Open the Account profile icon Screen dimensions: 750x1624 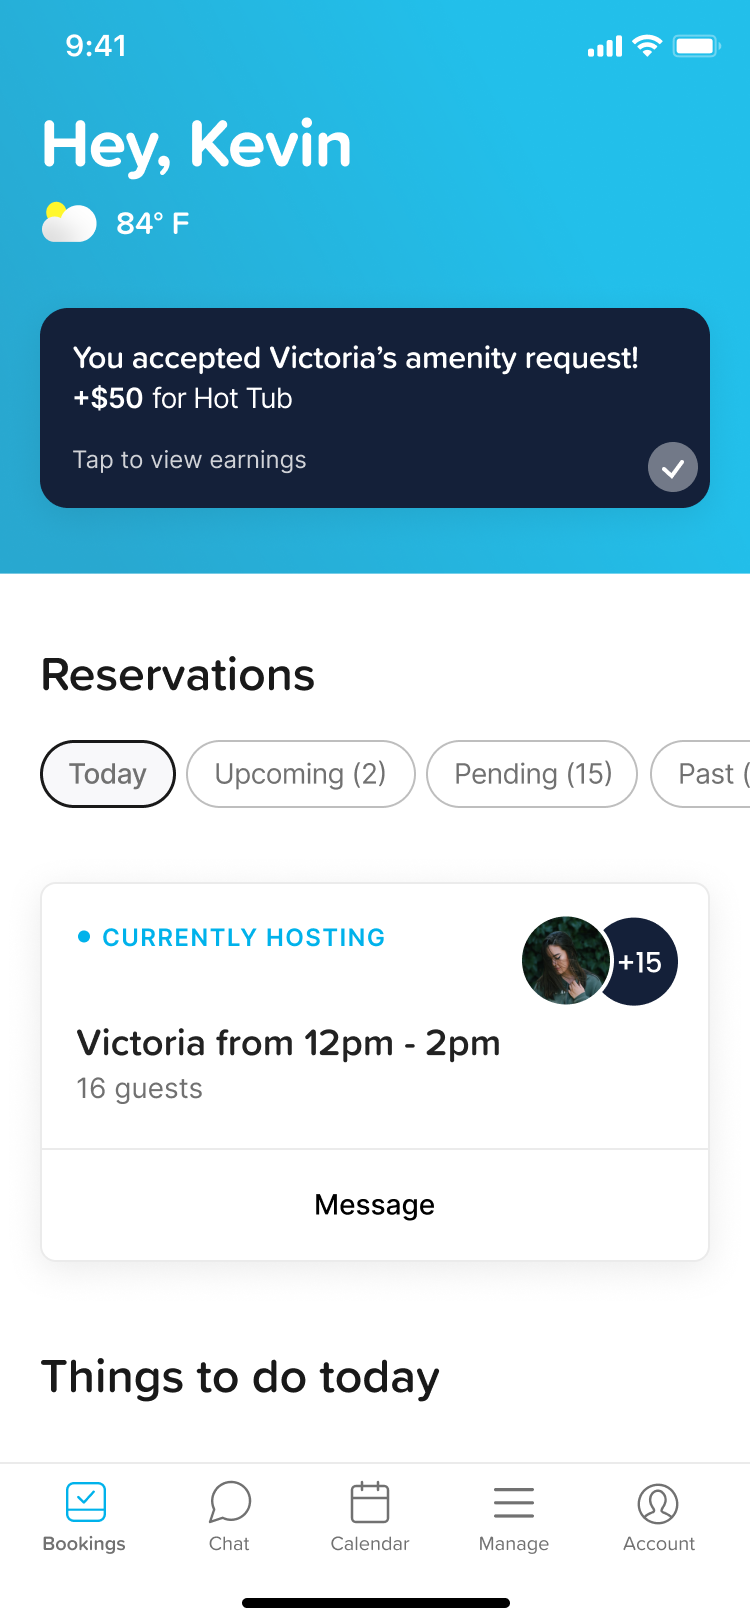pyautogui.click(x=658, y=1502)
